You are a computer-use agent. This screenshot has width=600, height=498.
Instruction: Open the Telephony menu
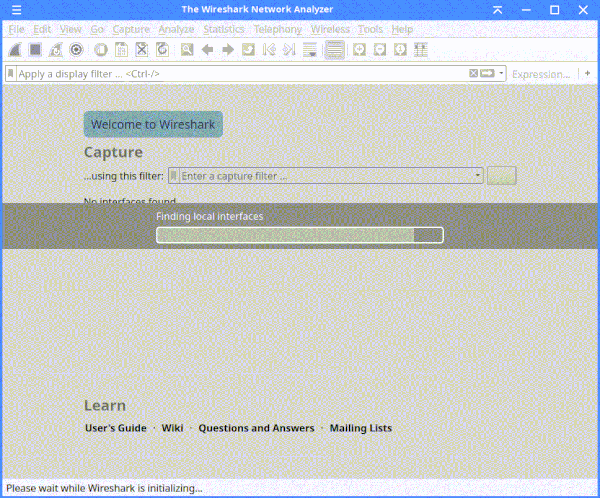[278, 29]
